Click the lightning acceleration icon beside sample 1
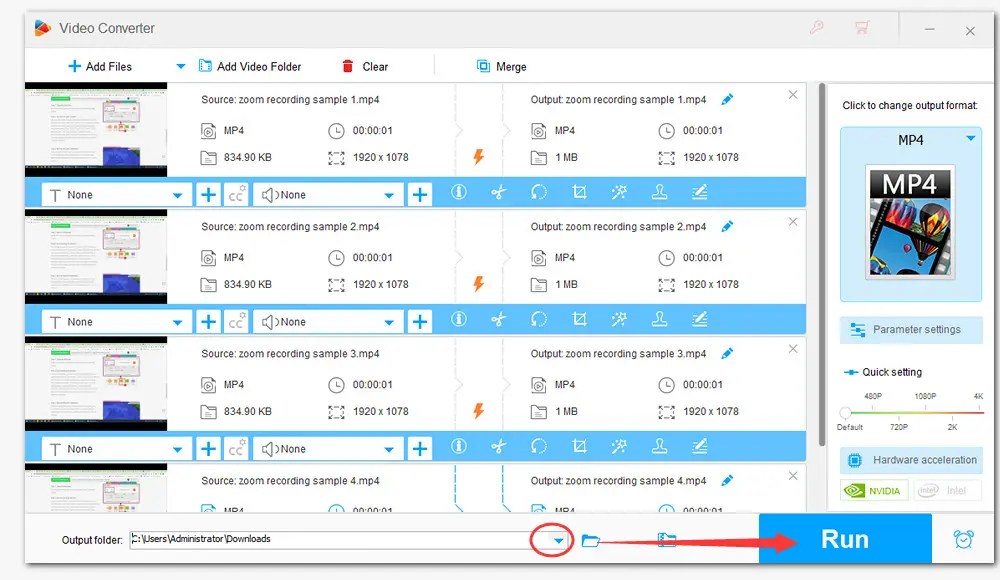 click(479, 157)
